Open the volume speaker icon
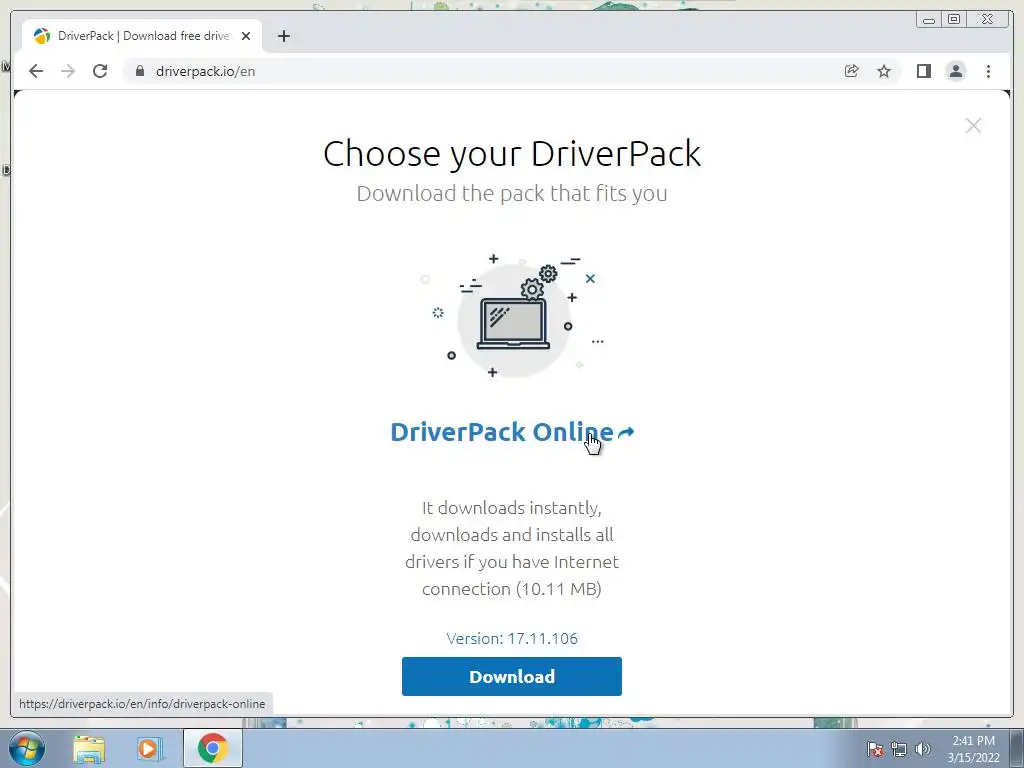The width and height of the screenshot is (1024, 768). 923,749
